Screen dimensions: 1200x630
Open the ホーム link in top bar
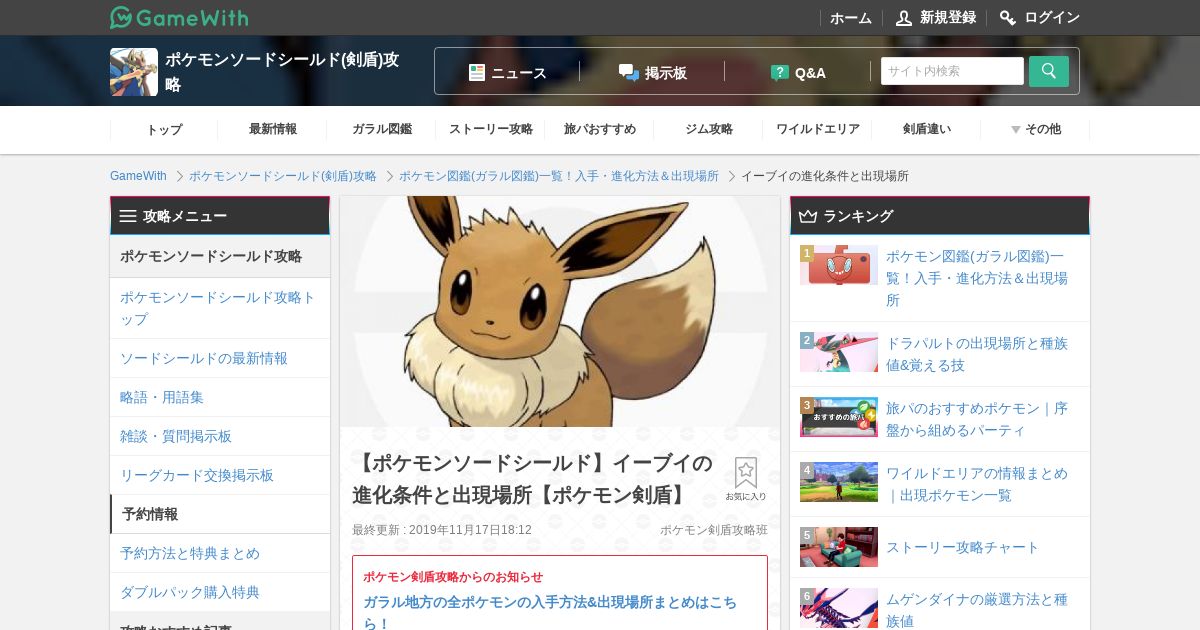tap(851, 18)
